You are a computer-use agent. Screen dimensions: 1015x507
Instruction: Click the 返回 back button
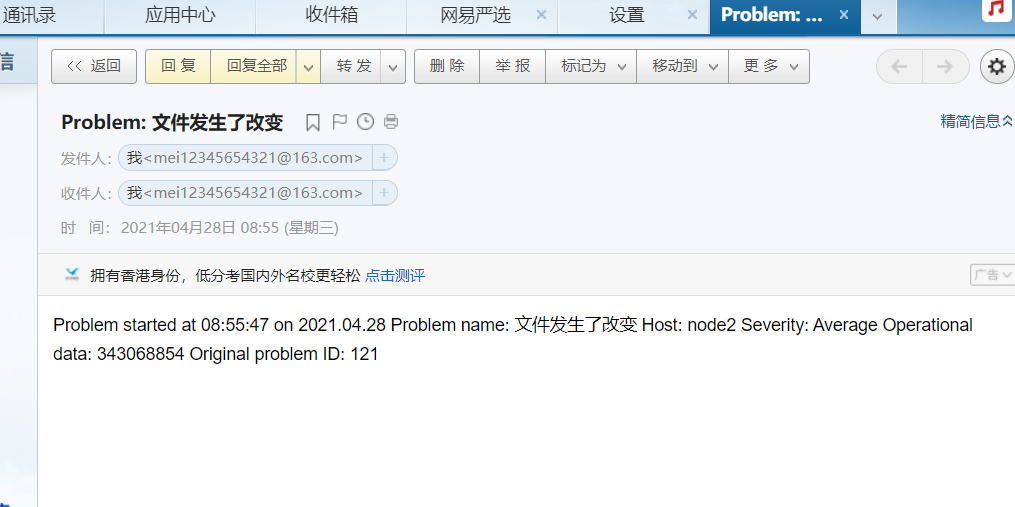tap(94, 66)
